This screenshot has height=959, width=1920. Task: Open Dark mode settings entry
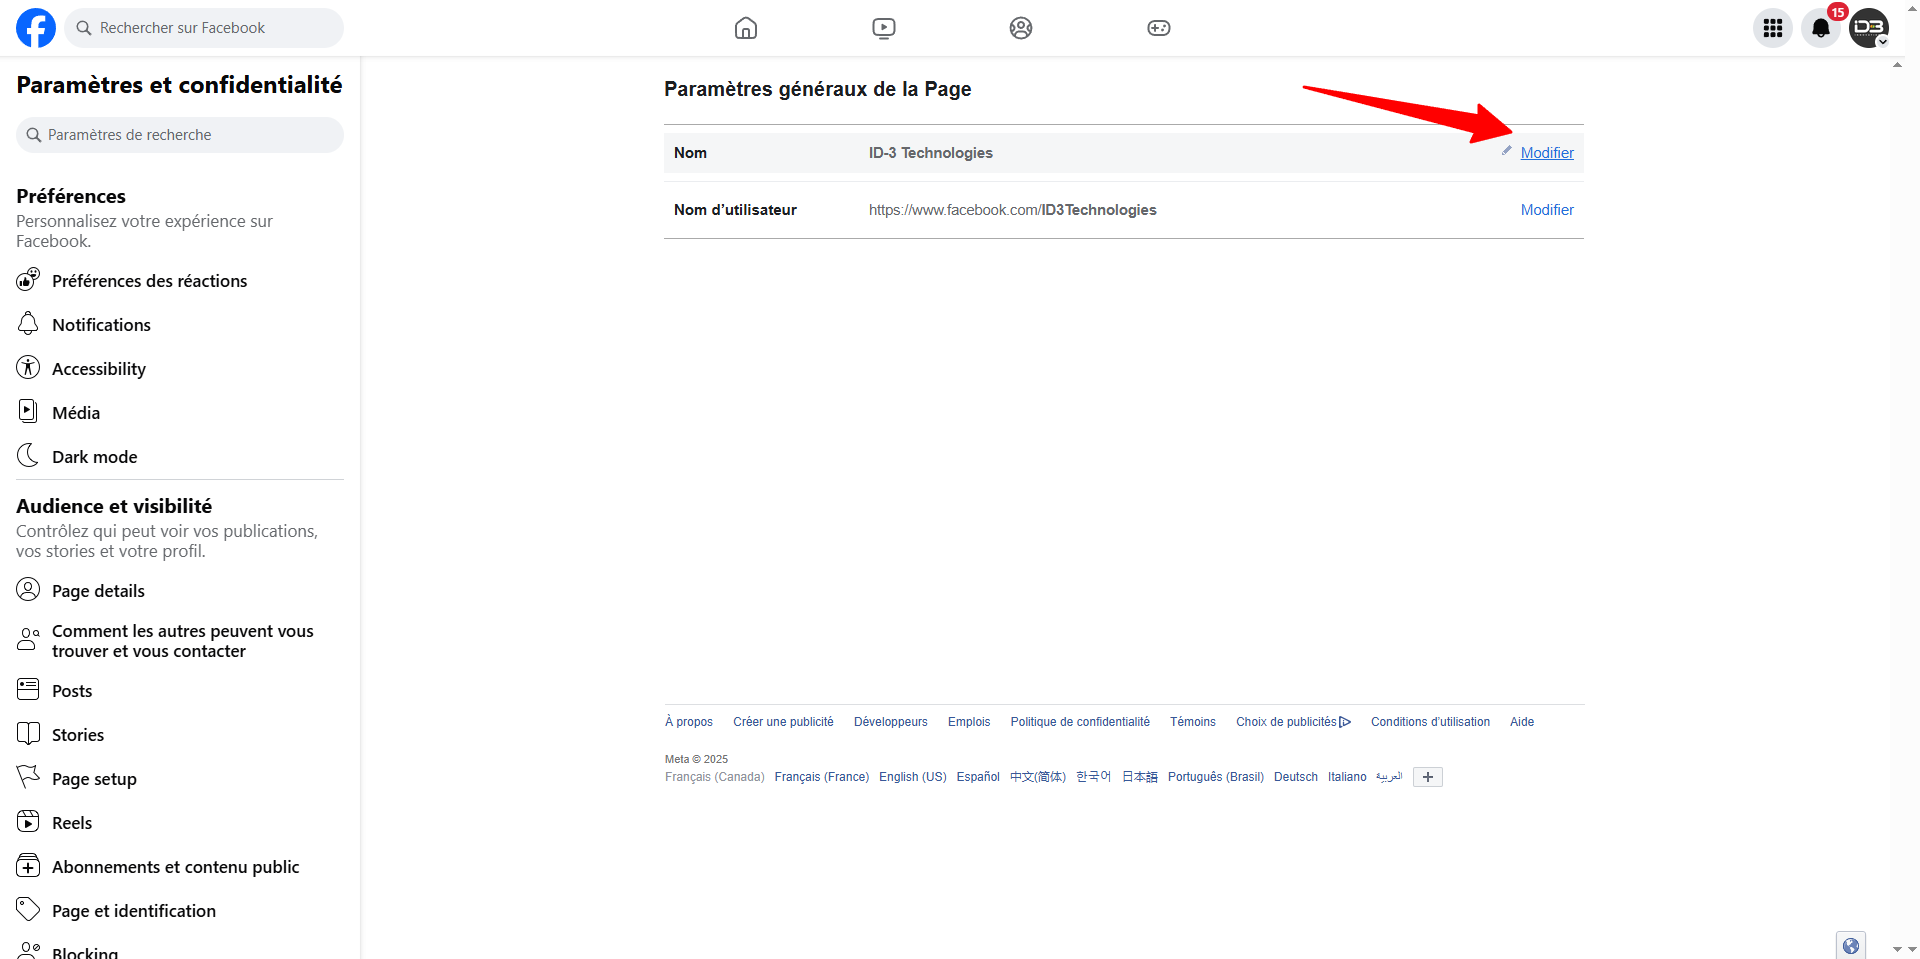[x=180, y=457]
